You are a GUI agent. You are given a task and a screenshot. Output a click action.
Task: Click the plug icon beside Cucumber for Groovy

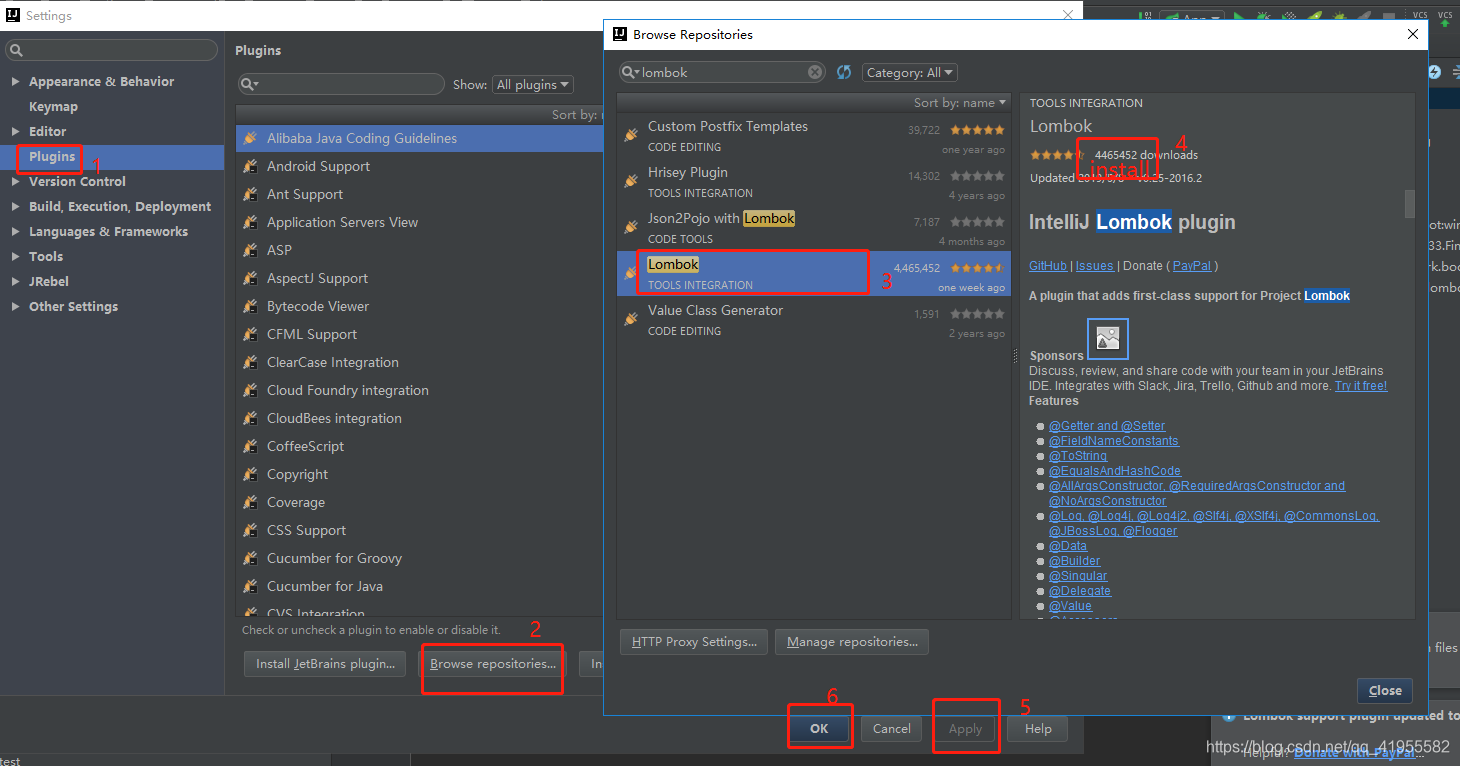coord(250,558)
